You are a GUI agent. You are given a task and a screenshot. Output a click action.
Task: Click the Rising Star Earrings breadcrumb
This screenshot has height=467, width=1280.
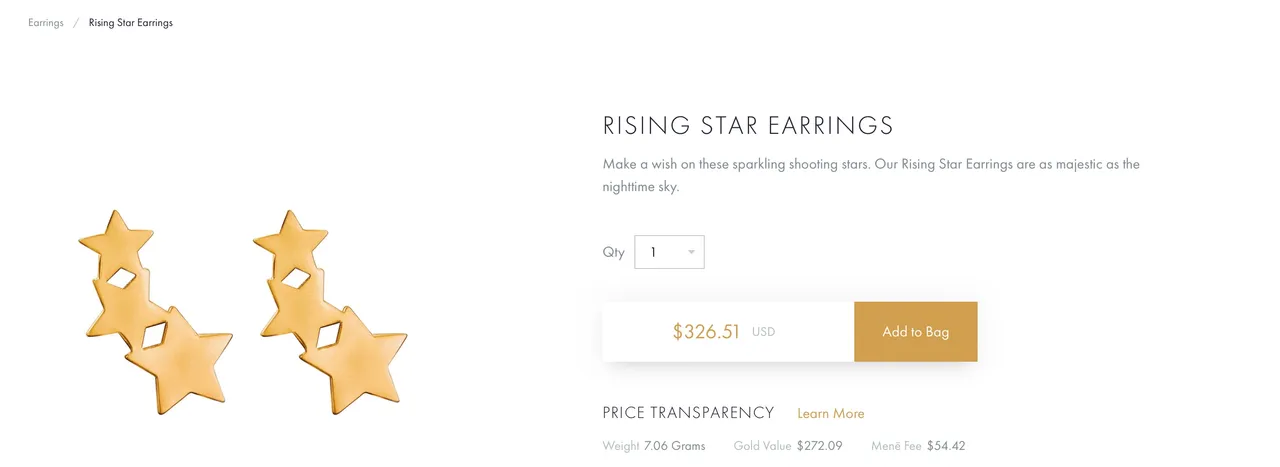(x=130, y=23)
